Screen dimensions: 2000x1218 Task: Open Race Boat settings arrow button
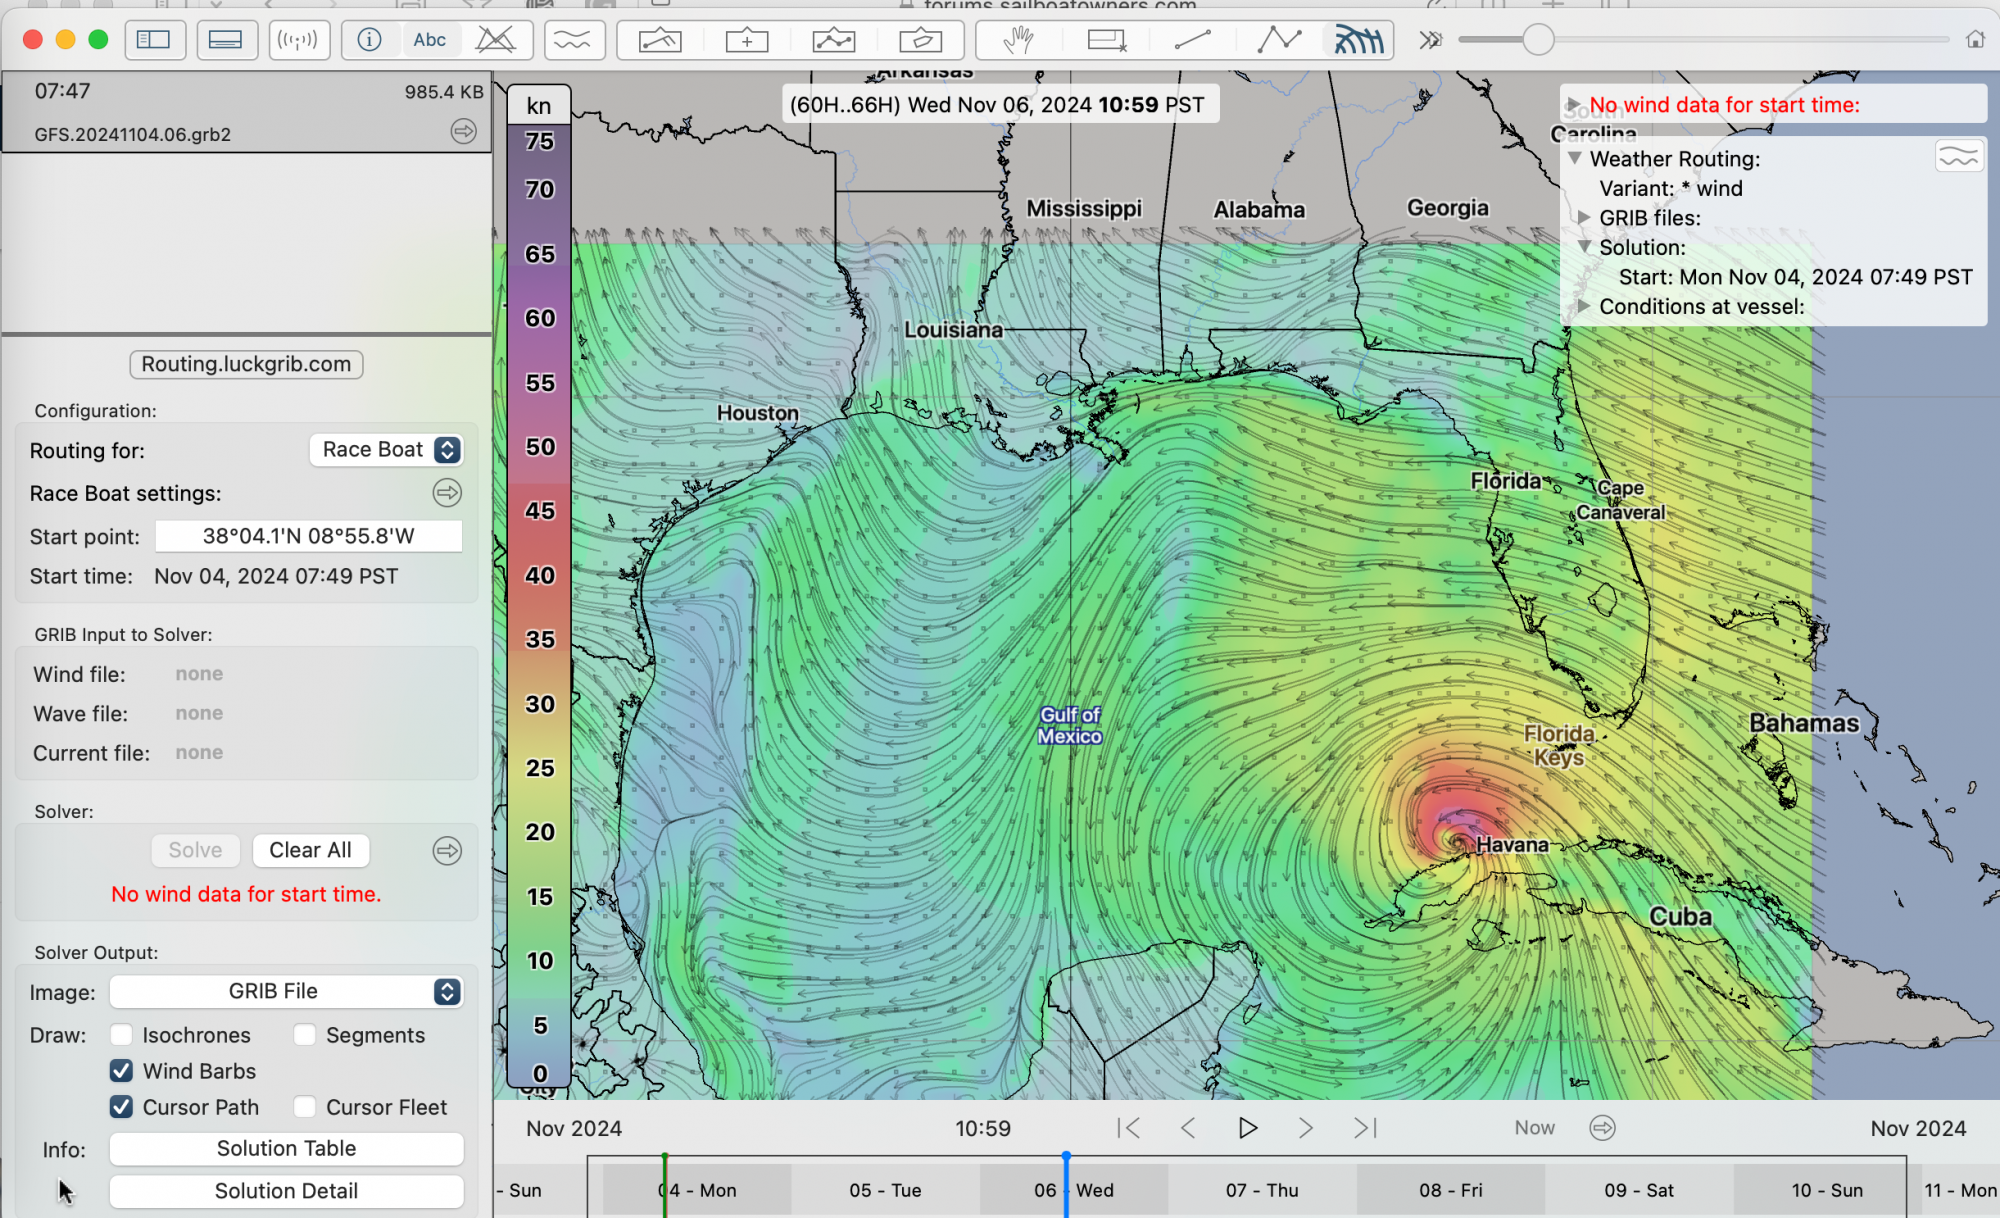pyautogui.click(x=447, y=492)
